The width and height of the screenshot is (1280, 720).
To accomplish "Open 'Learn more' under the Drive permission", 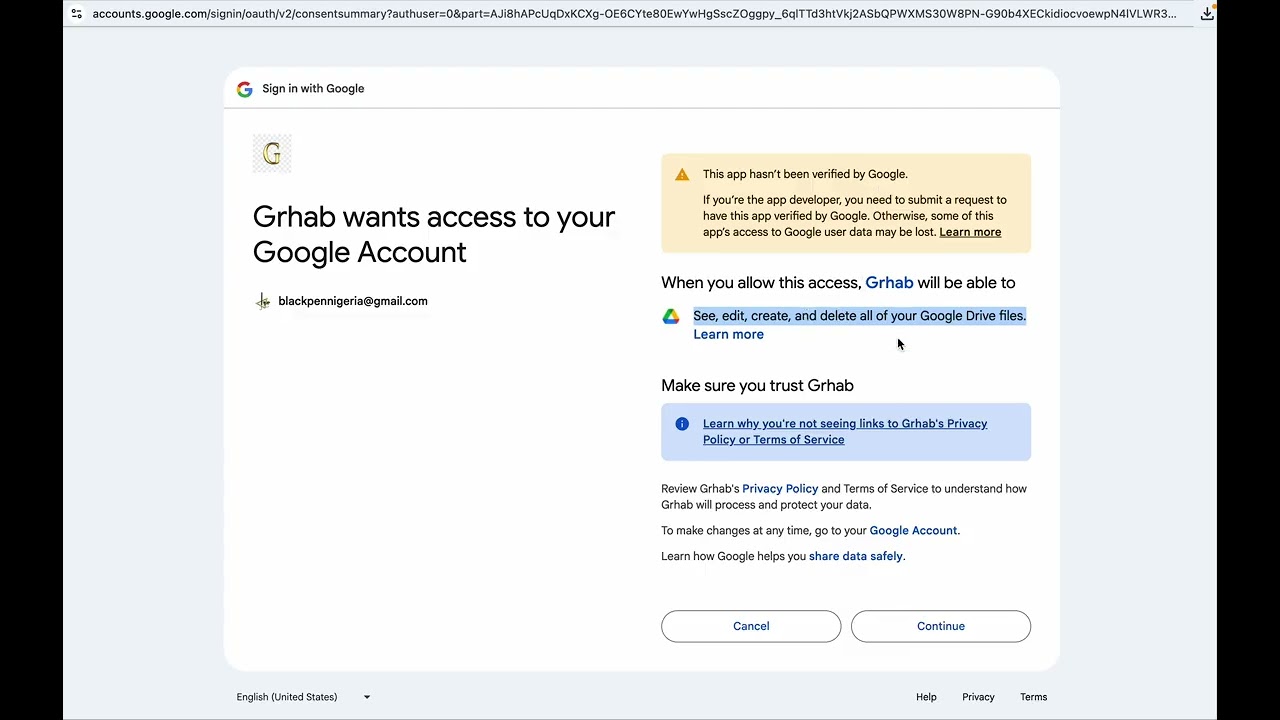I will click(x=728, y=334).
